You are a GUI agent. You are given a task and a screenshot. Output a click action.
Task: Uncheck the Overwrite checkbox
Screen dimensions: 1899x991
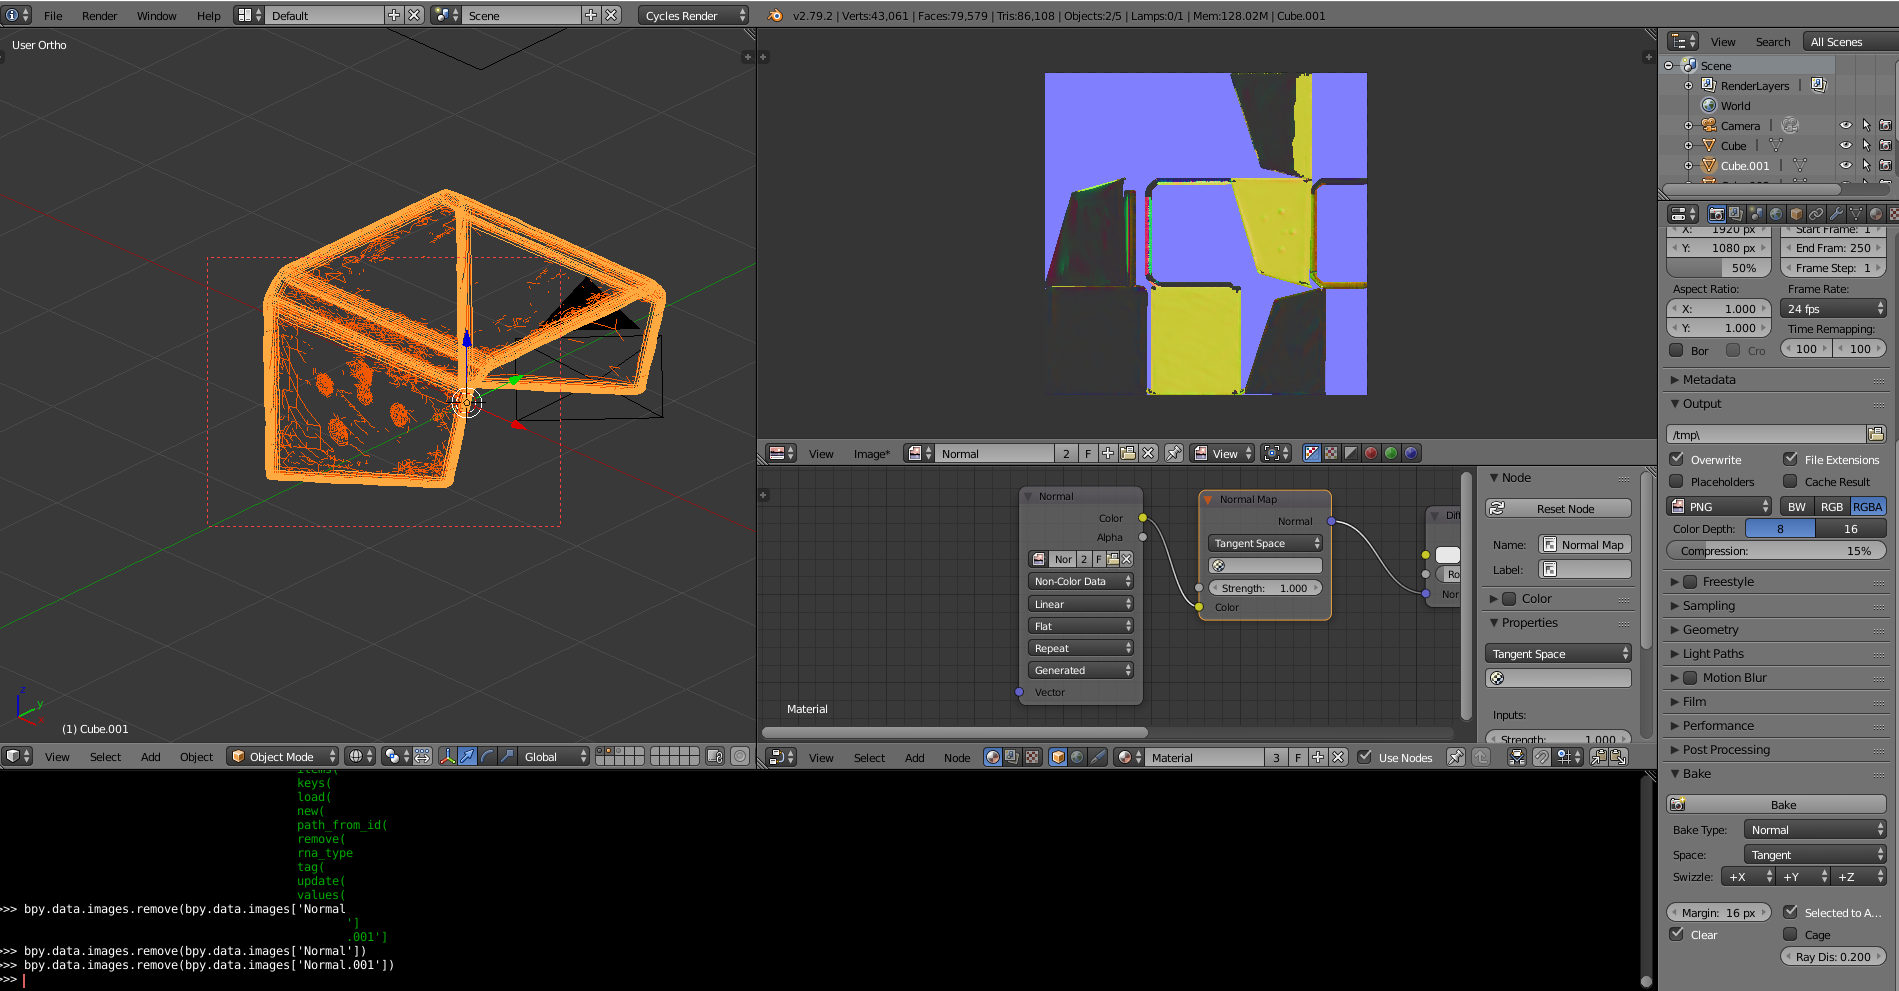pos(1677,459)
